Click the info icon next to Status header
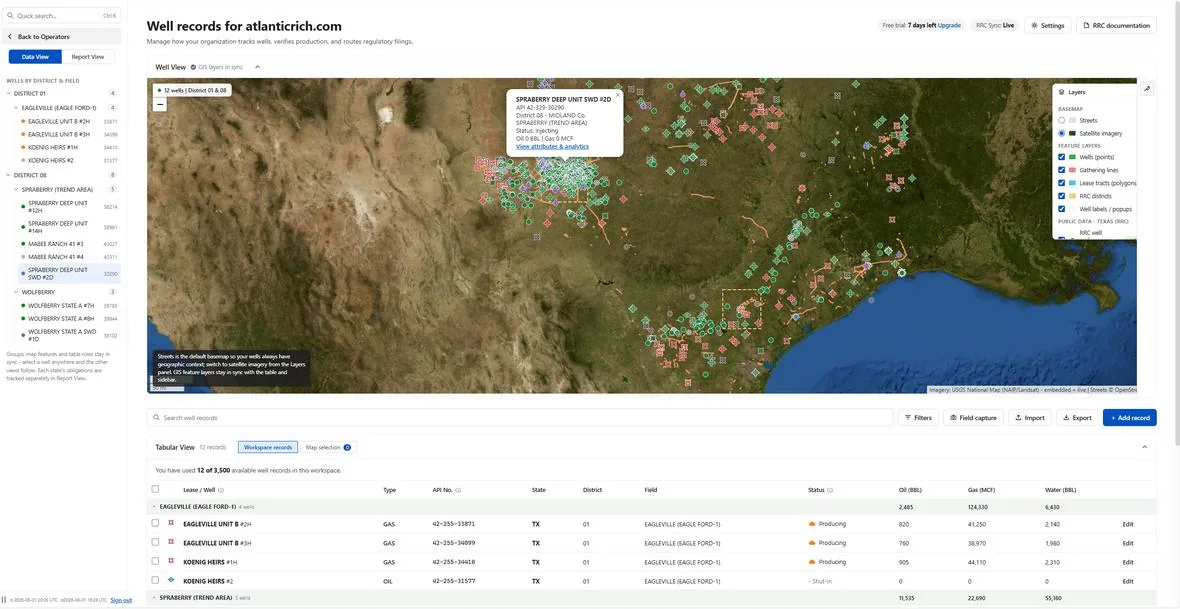The width and height of the screenshot is (1180, 609). [830, 490]
